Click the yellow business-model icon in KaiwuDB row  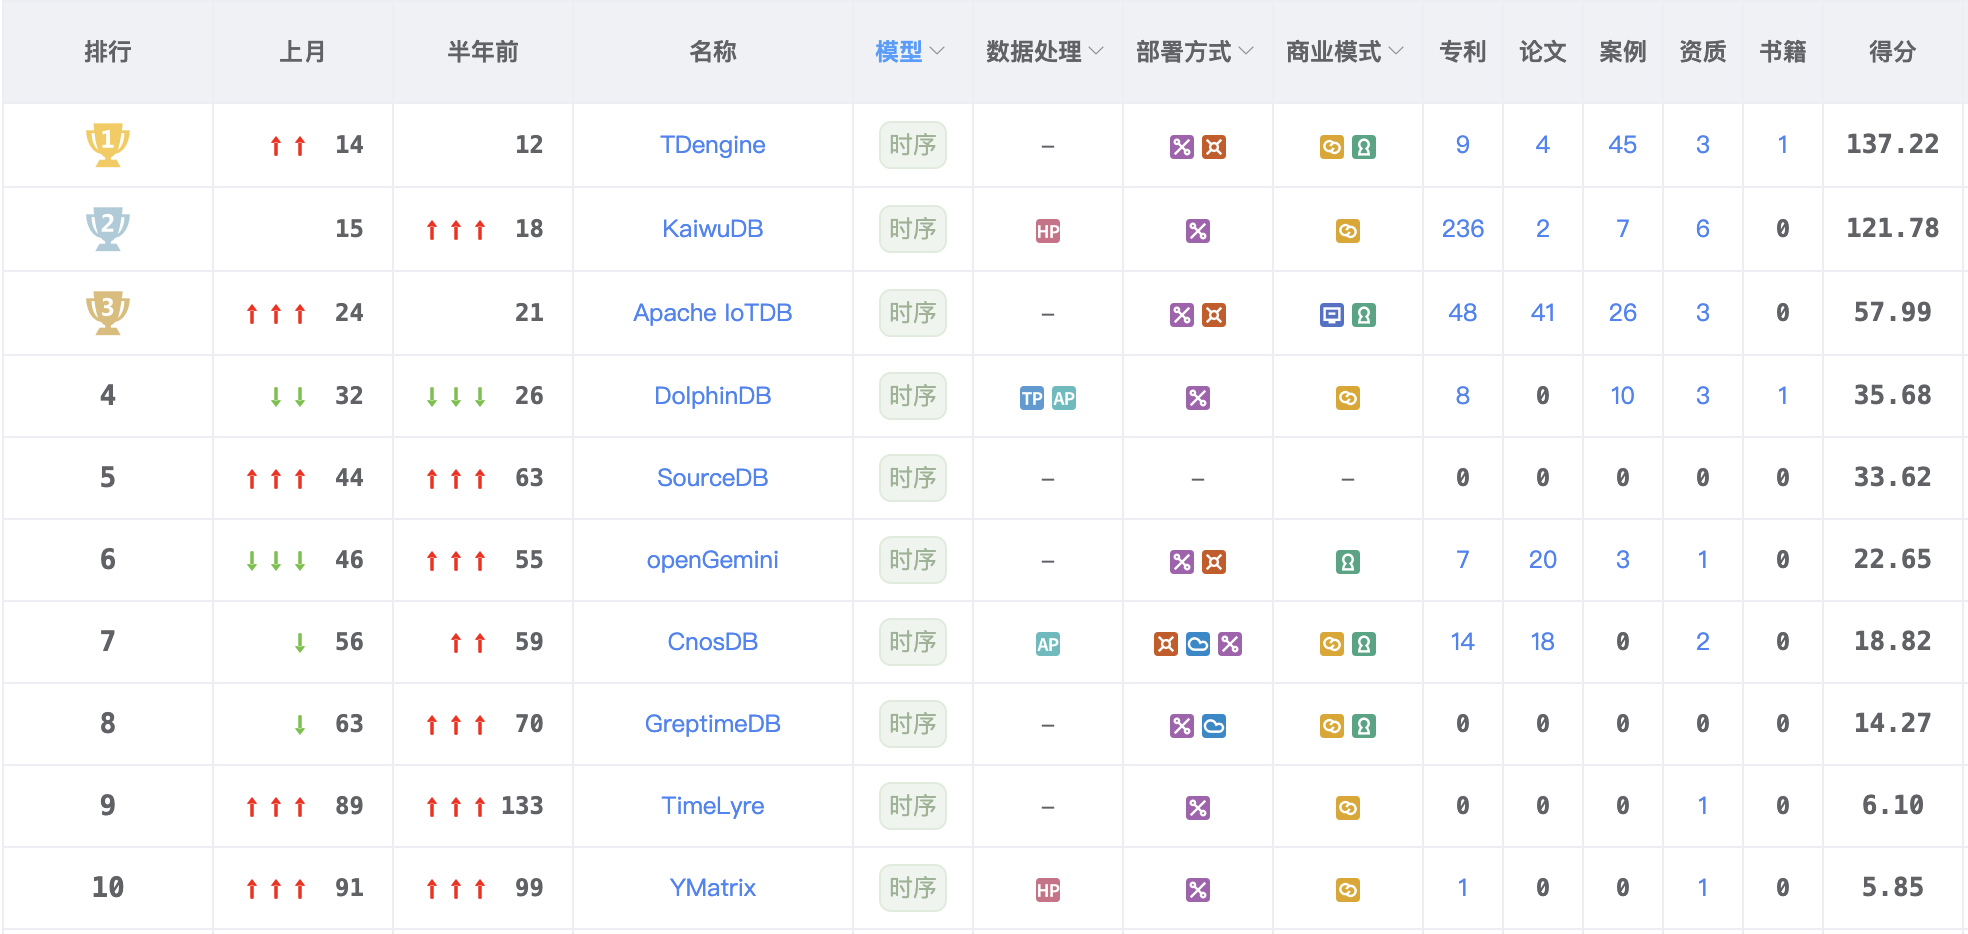(x=1348, y=231)
